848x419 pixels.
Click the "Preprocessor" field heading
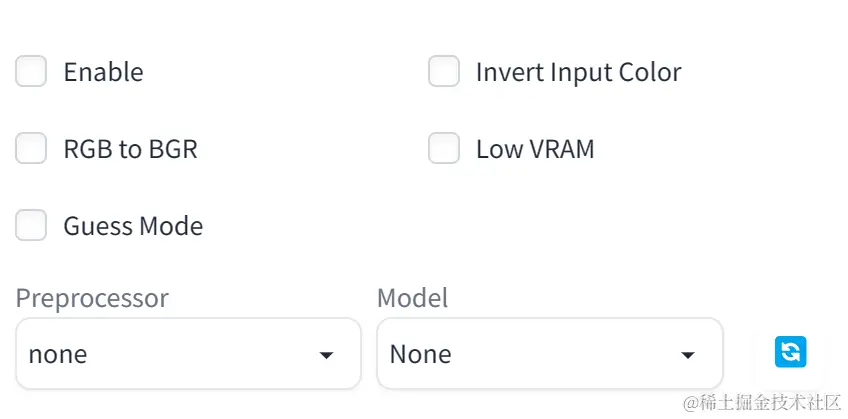(x=92, y=298)
